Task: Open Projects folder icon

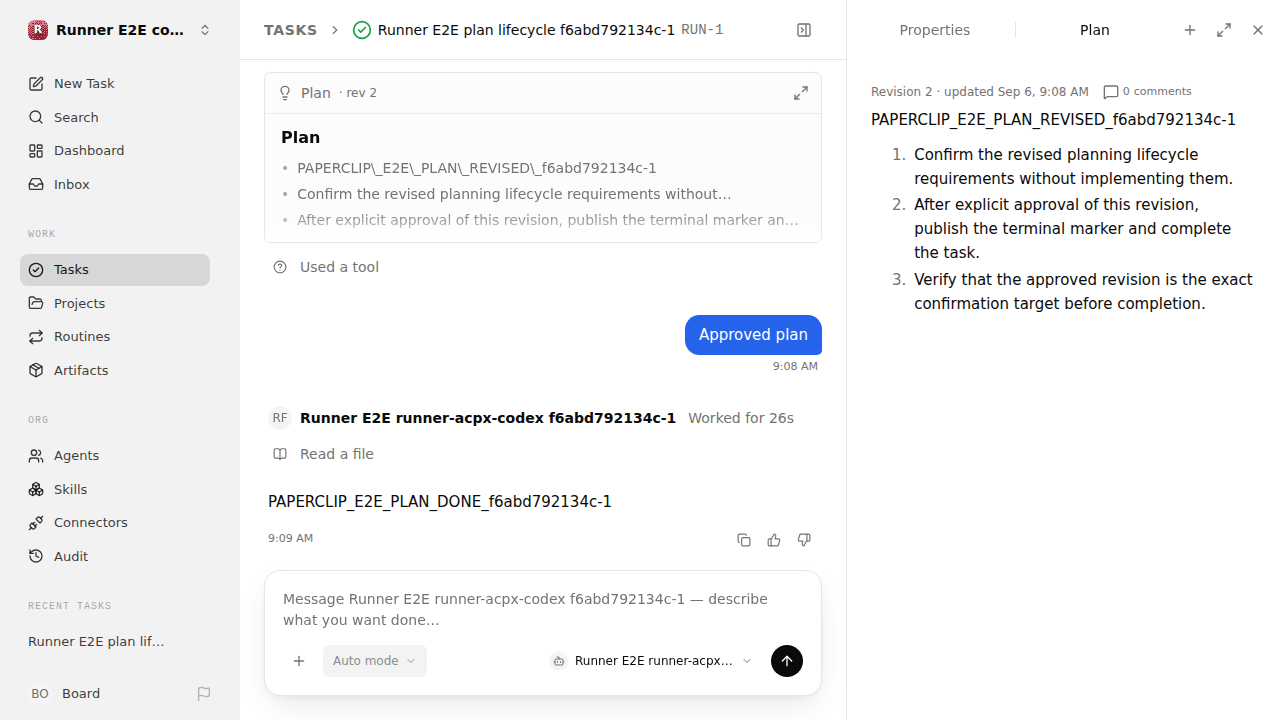Action: [x=36, y=303]
